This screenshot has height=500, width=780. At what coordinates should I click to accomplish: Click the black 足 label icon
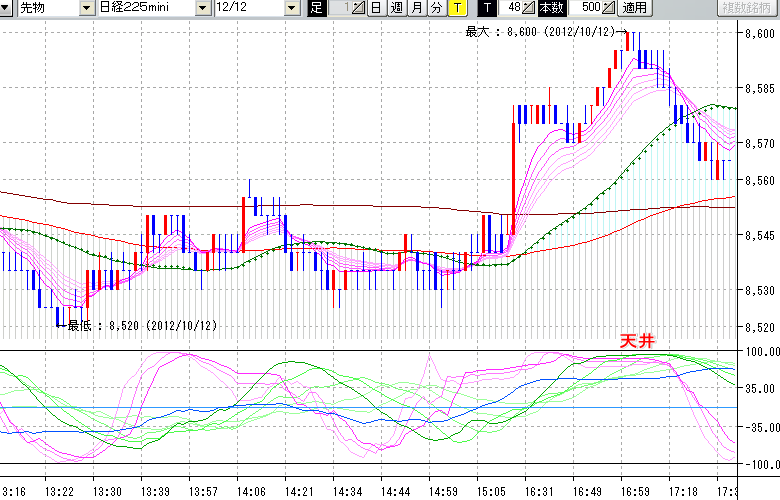pyautogui.click(x=316, y=8)
